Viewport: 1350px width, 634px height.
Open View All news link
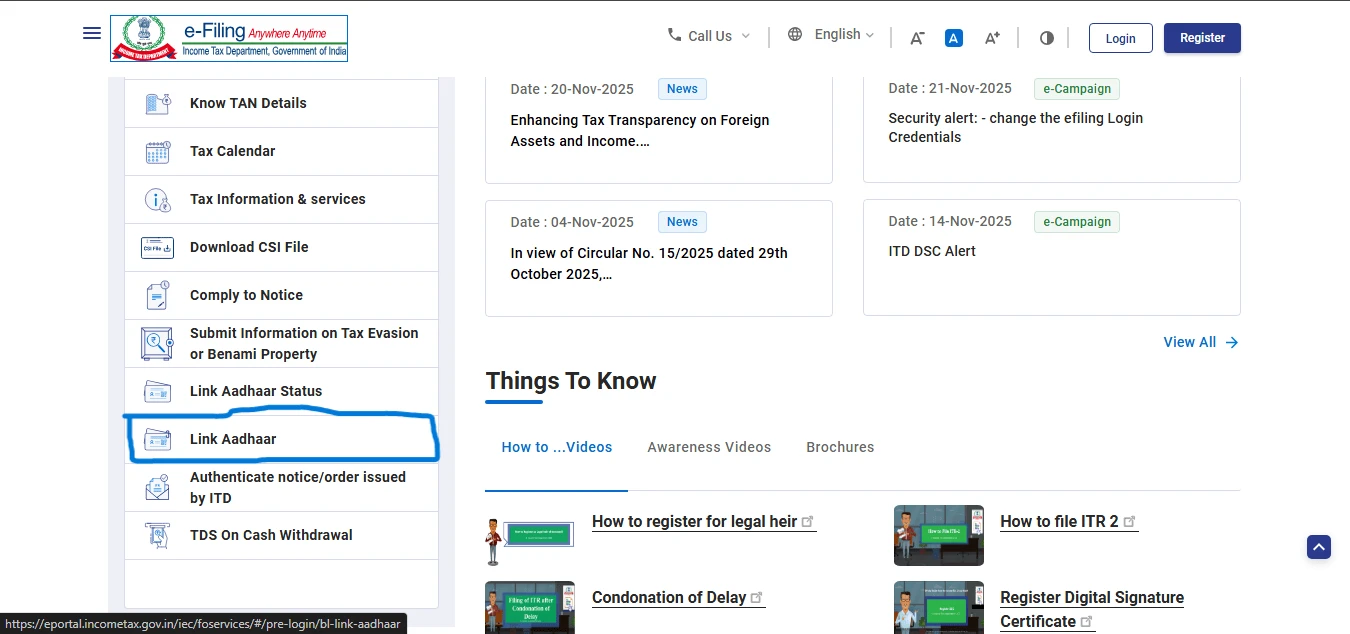pos(1200,342)
